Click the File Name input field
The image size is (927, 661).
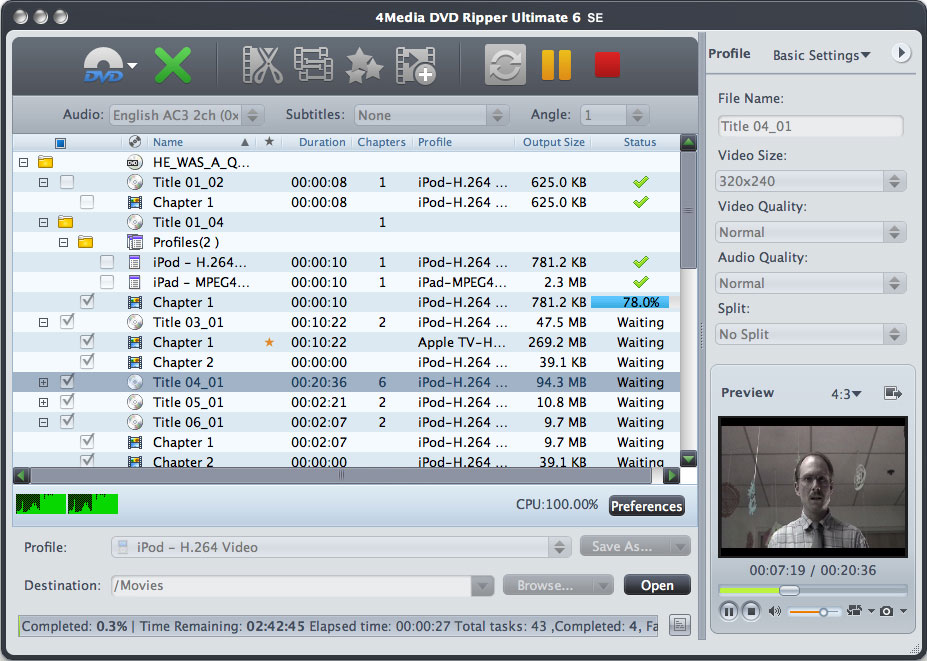(x=811, y=126)
